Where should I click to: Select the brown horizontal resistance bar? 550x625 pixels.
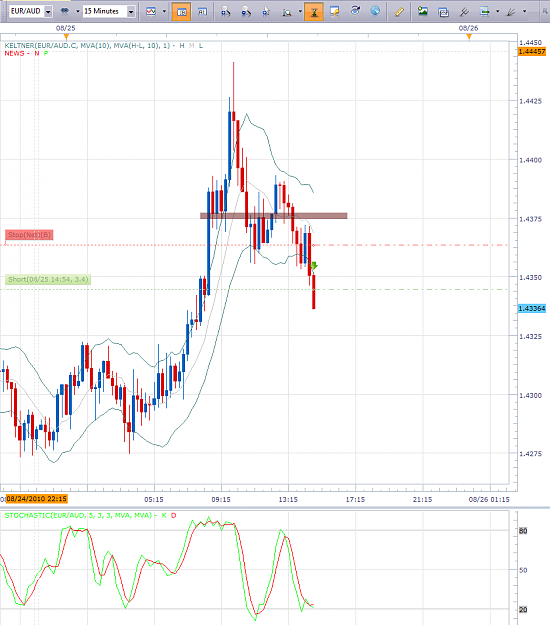coord(273,216)
